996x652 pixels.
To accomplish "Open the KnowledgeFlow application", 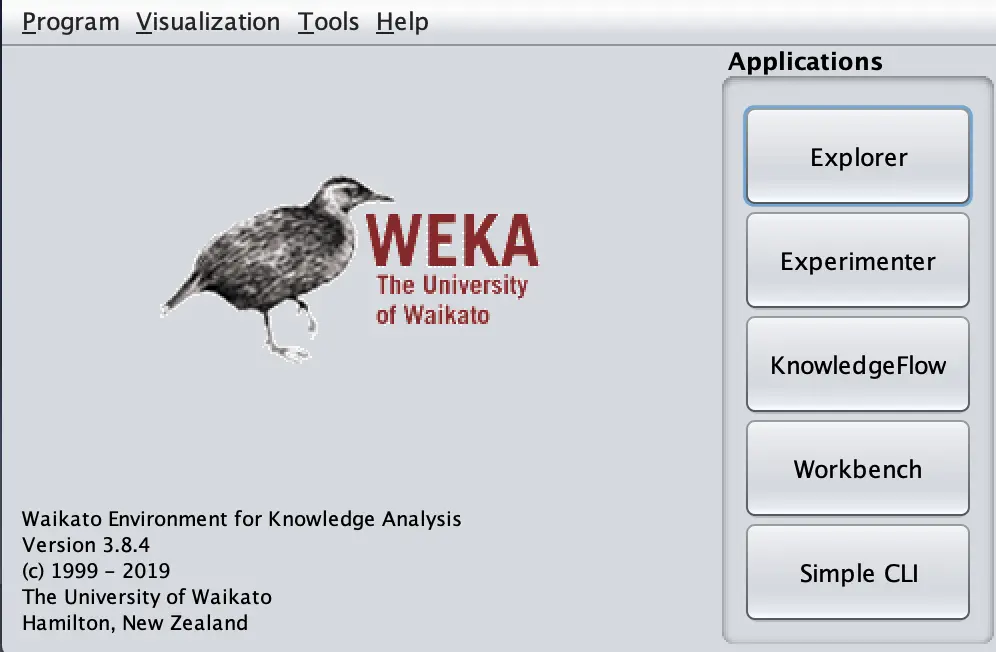I will tap(858, 365).
